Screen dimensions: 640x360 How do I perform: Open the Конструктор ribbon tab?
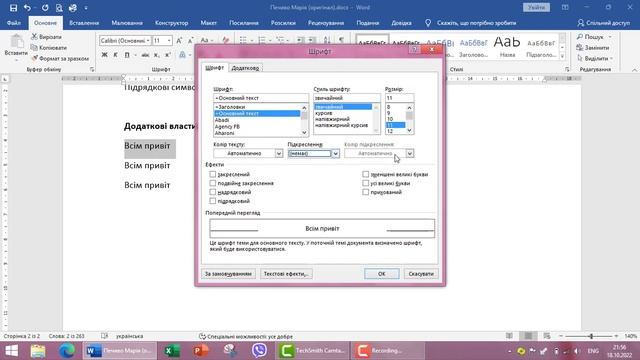coord(171,23)
